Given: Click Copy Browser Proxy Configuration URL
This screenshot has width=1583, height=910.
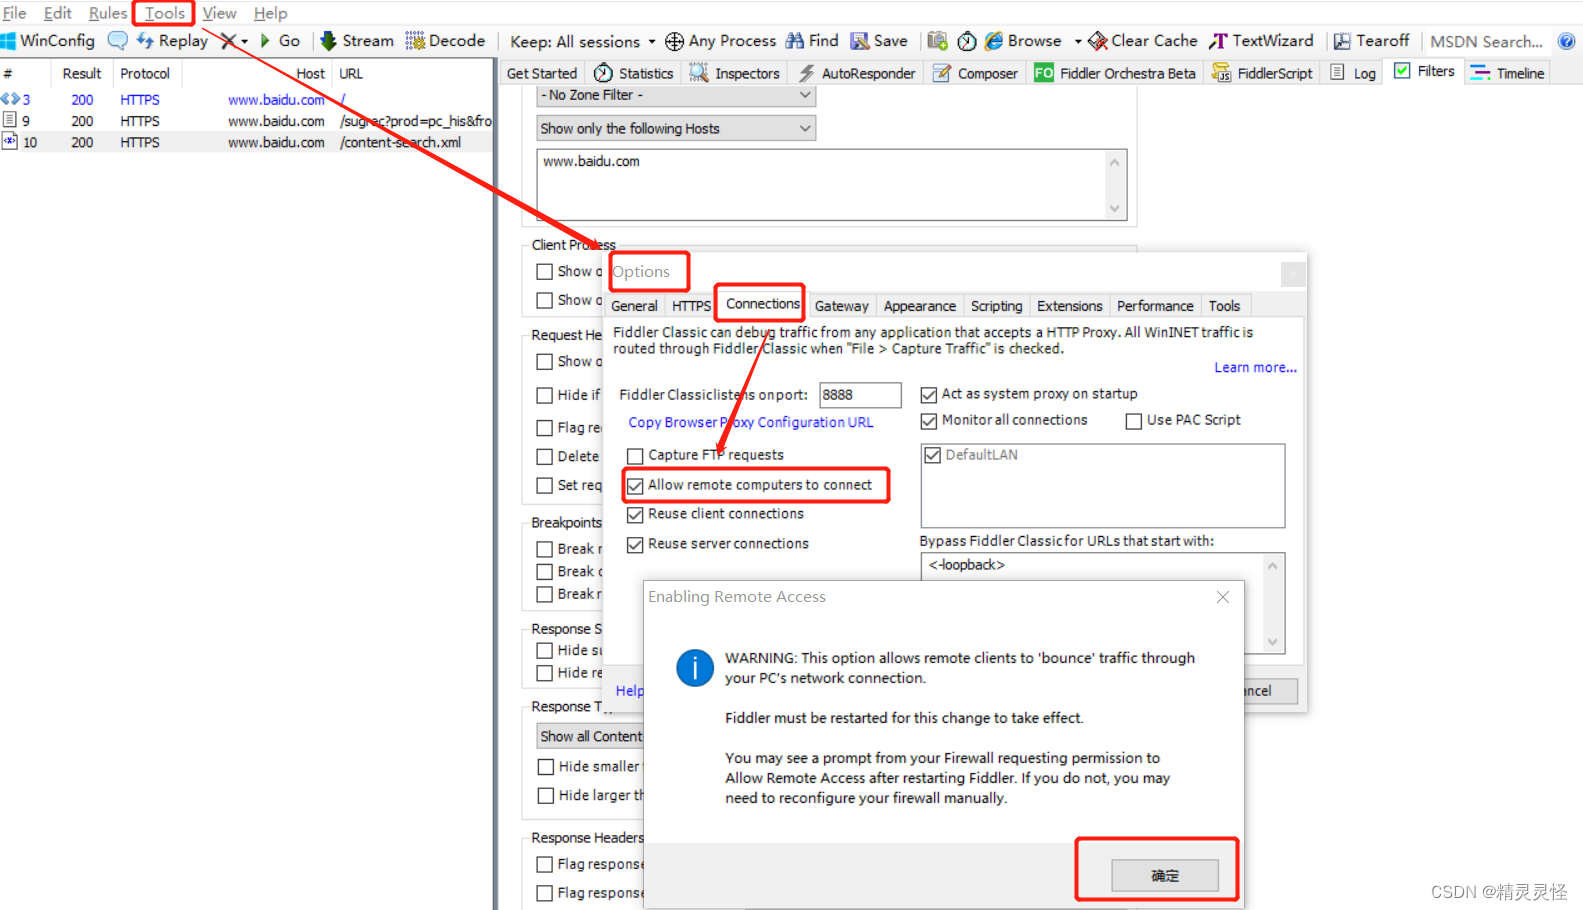Looking at the screenshot, I should click(x=750, y=422).
